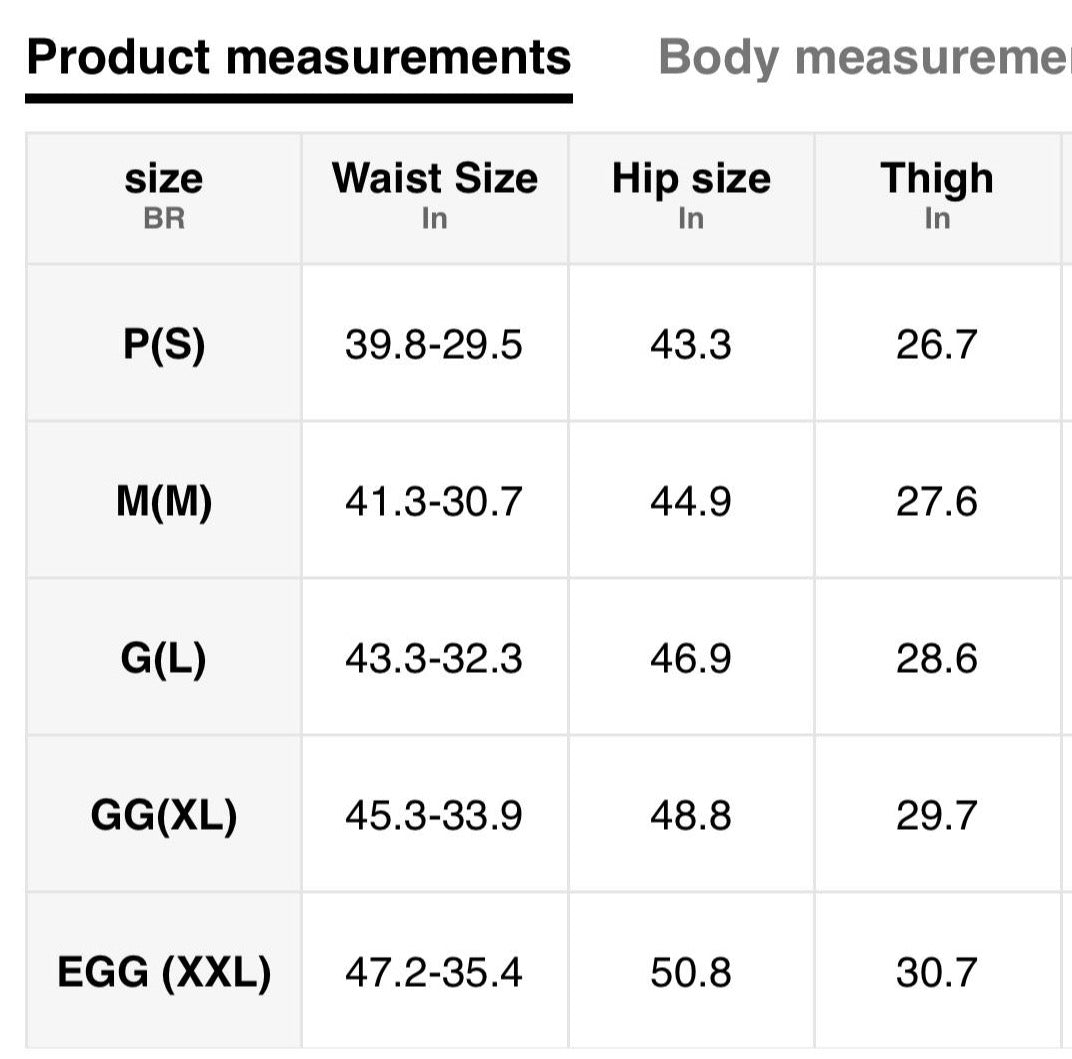
Task: Click the M(M) size row label
Action: pos(164,501)
